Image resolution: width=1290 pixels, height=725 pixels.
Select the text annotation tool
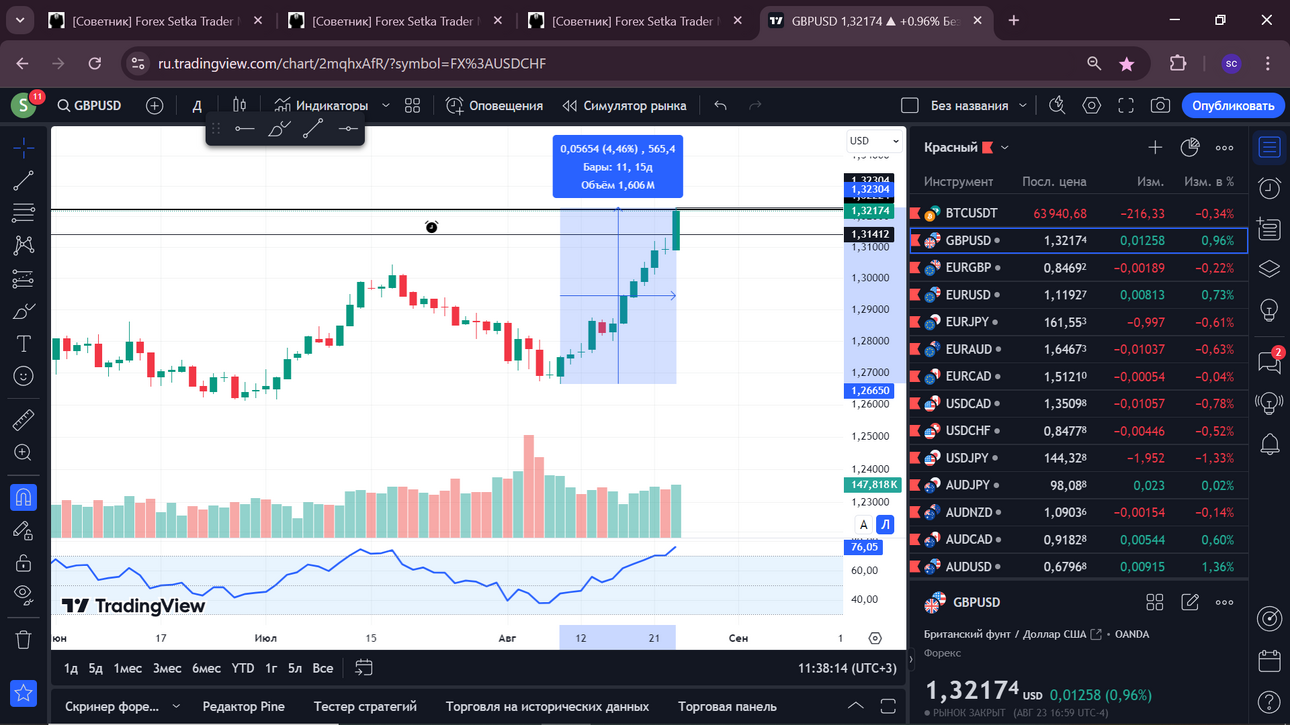24,343
